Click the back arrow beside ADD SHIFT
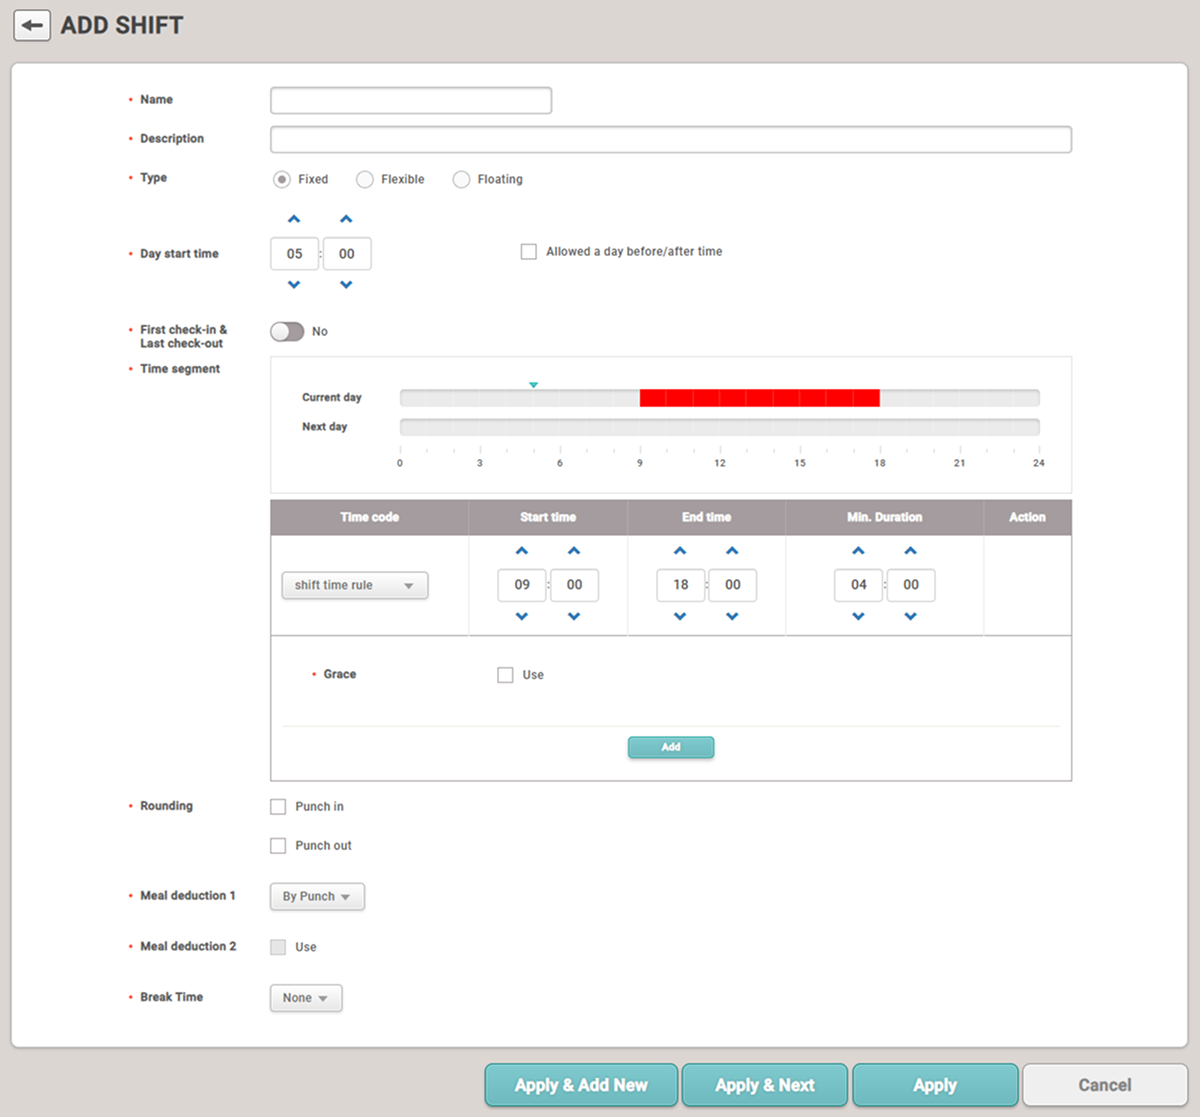 [x=32, y=26]
